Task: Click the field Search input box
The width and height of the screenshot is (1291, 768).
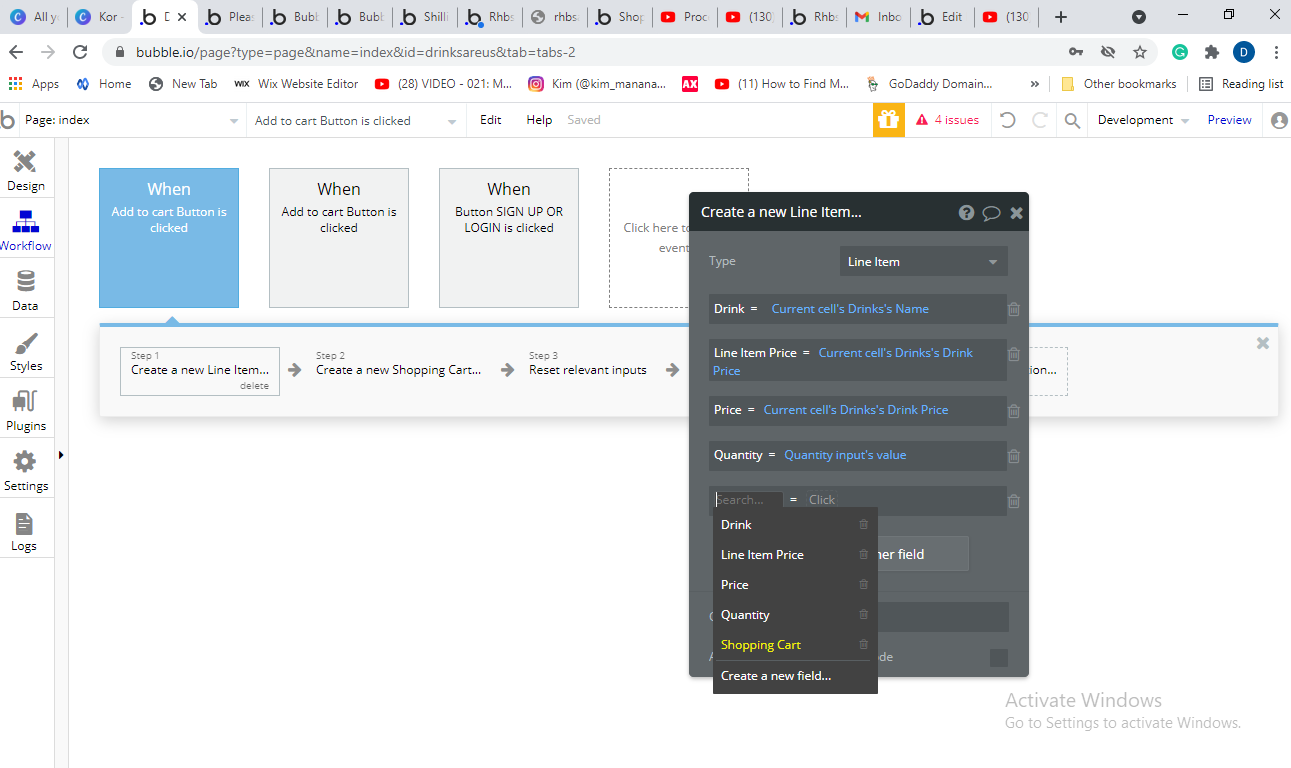Action: coord(748,500)
